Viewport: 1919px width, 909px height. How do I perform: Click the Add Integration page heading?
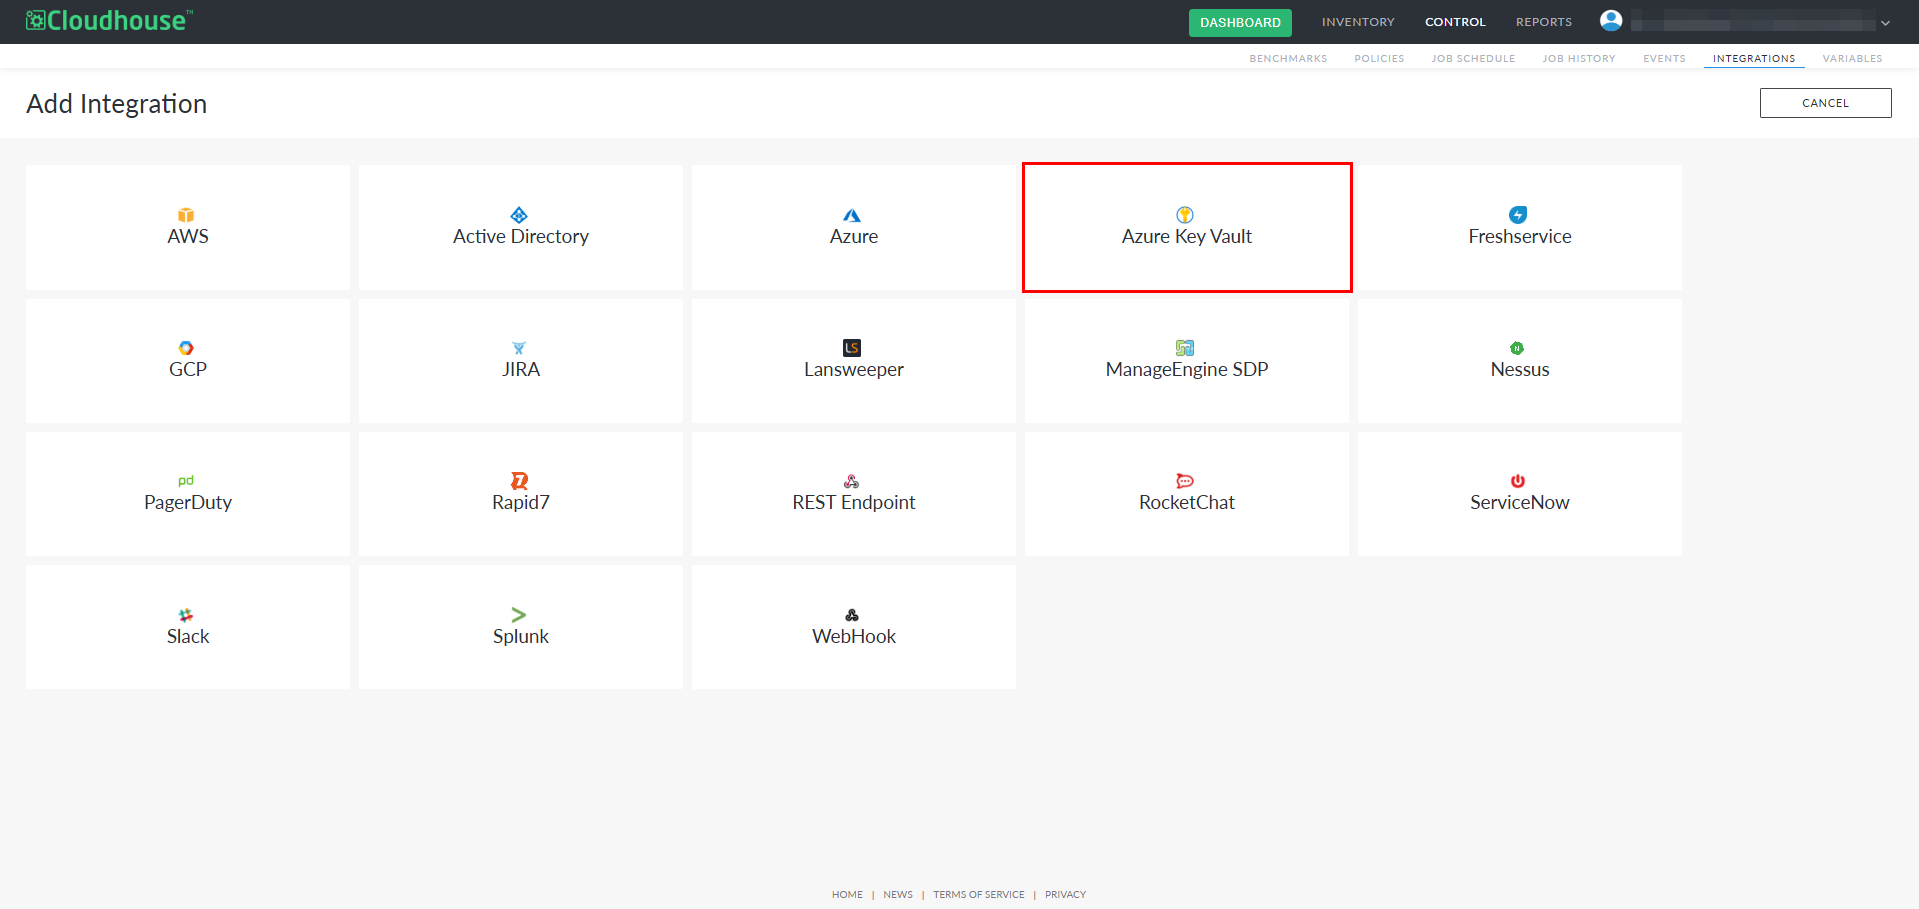[x=117, y=104]
